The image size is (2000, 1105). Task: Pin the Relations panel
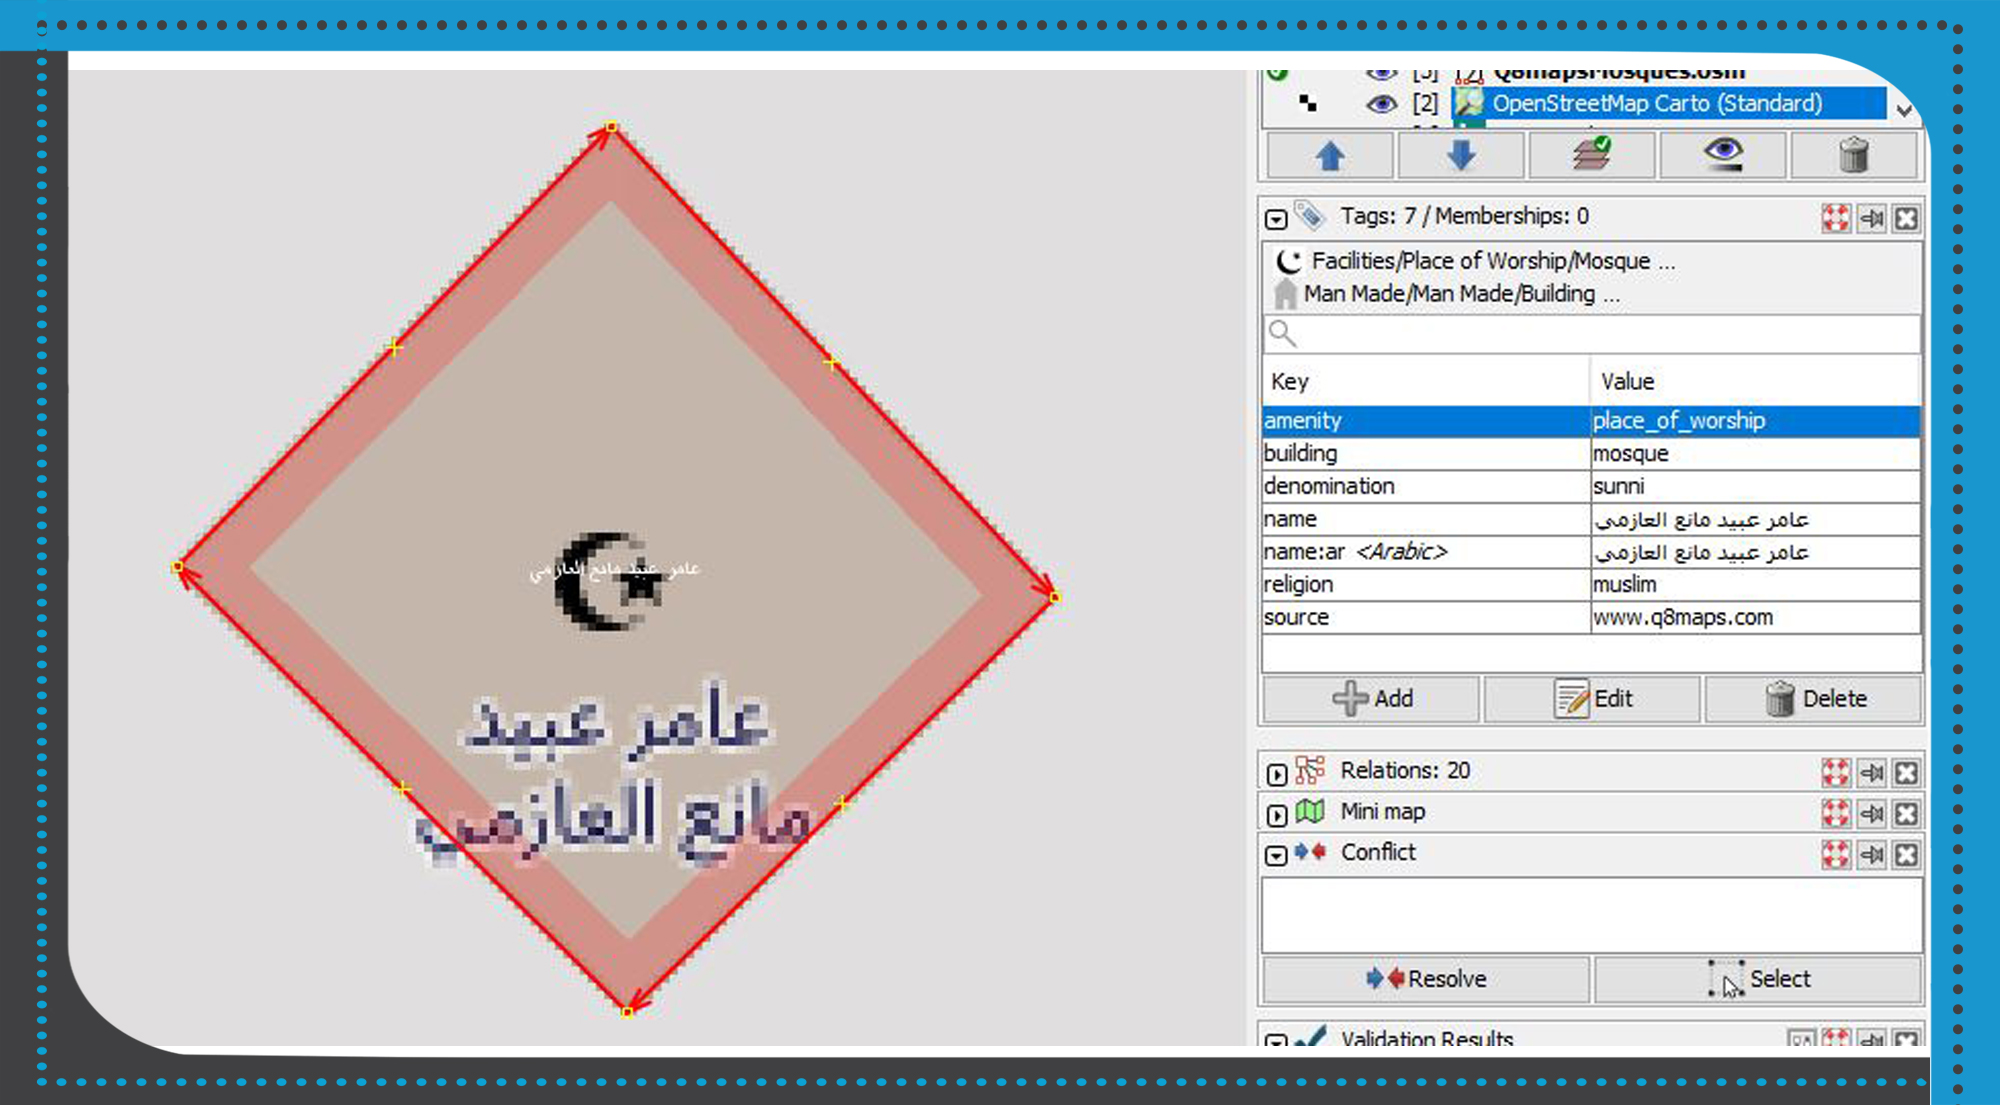pos(1872,772)
